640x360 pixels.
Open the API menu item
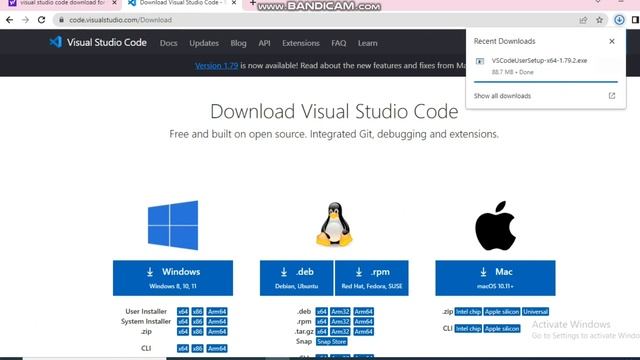(x=264, y=43)
